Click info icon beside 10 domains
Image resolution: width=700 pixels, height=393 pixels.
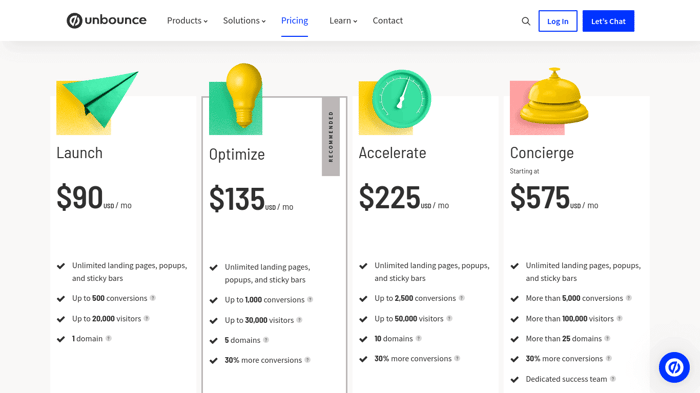tap(419, 339)
